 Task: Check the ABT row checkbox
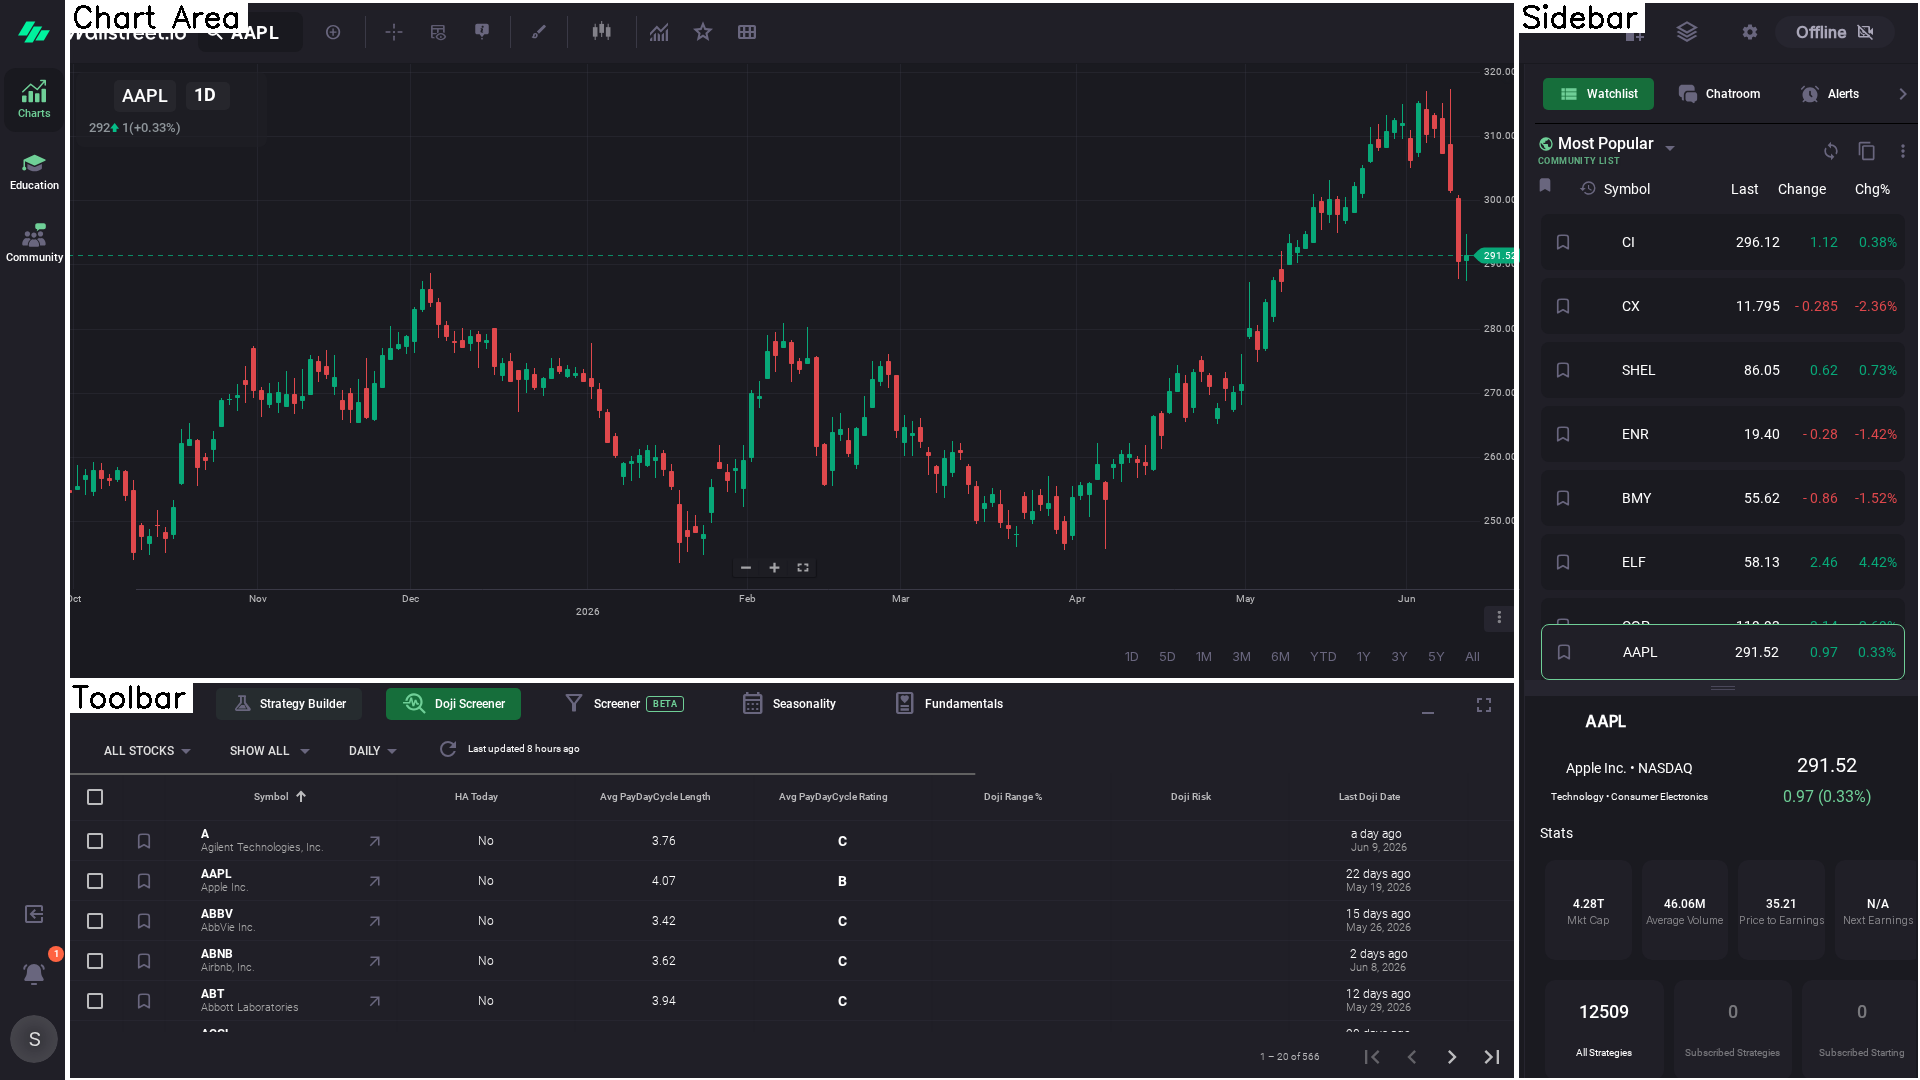(x=95, y=1001)
